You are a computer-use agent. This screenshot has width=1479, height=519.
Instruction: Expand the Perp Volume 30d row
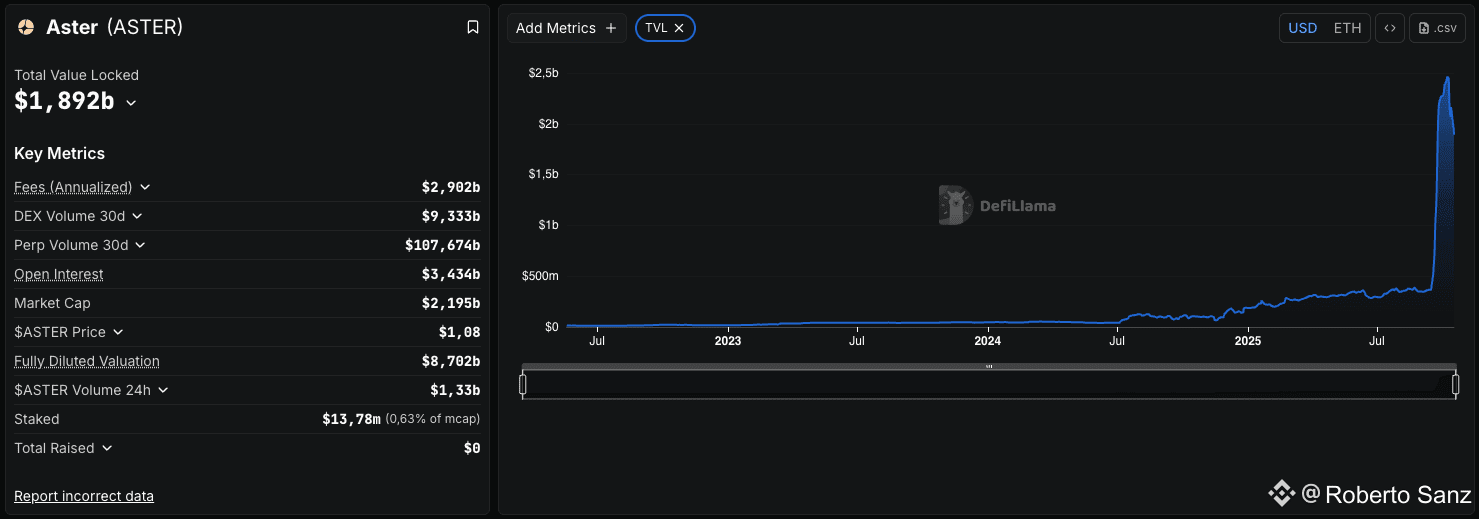point(140,245)
